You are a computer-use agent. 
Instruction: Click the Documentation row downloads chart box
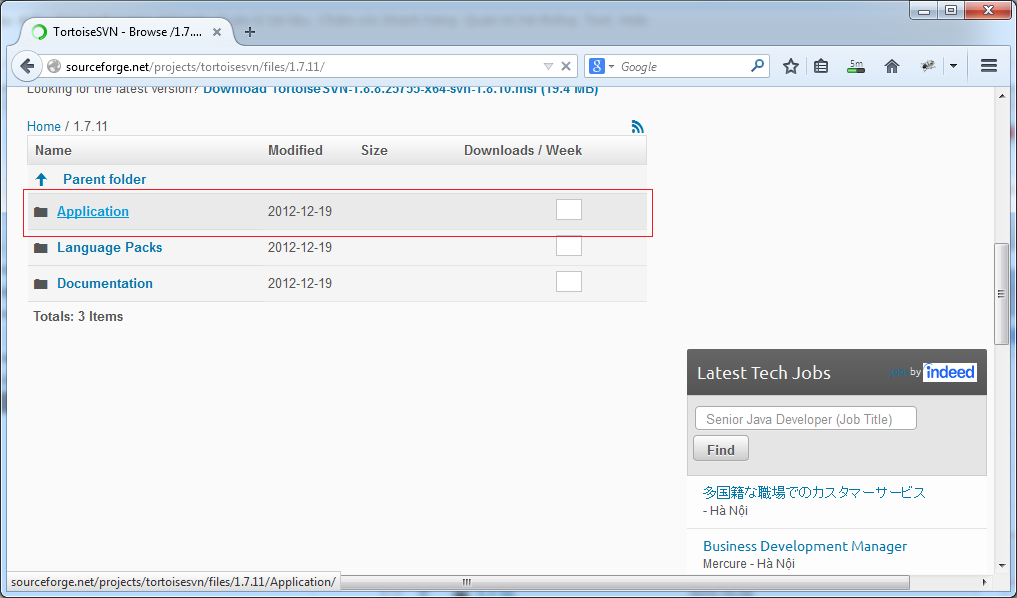(569, 281)
